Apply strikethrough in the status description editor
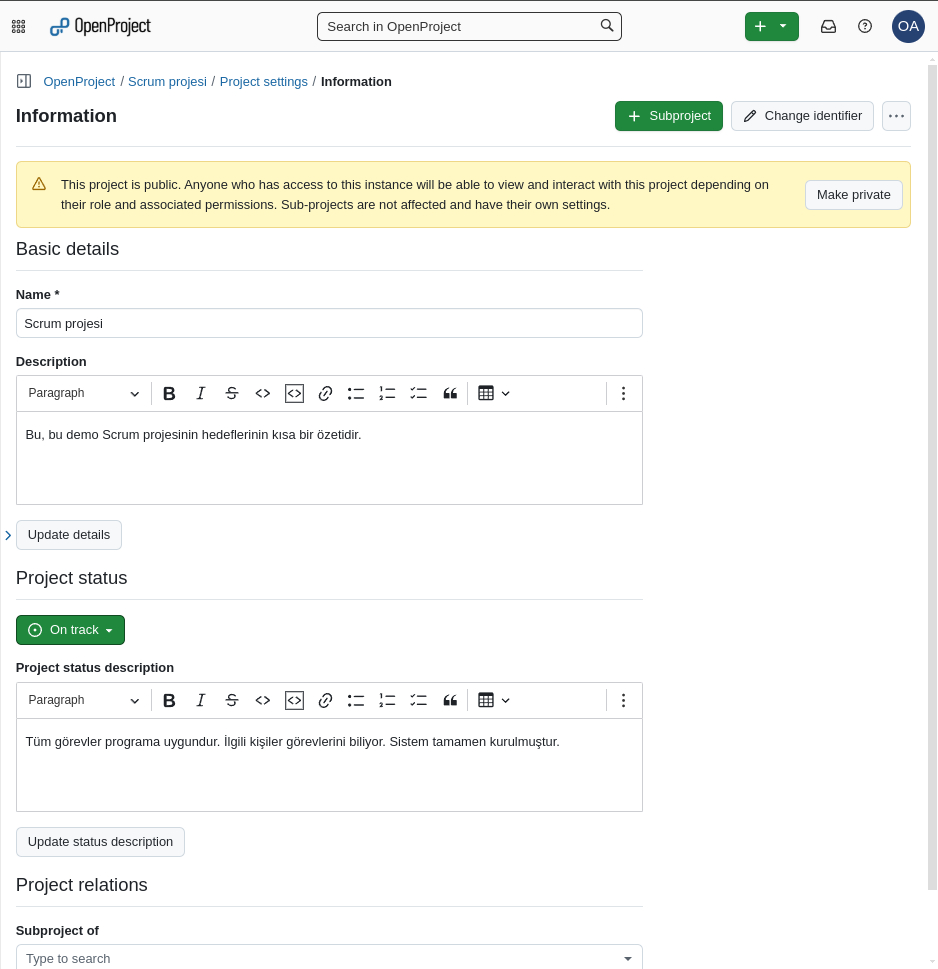The image size is (938, 969). [x=231, y=700]
